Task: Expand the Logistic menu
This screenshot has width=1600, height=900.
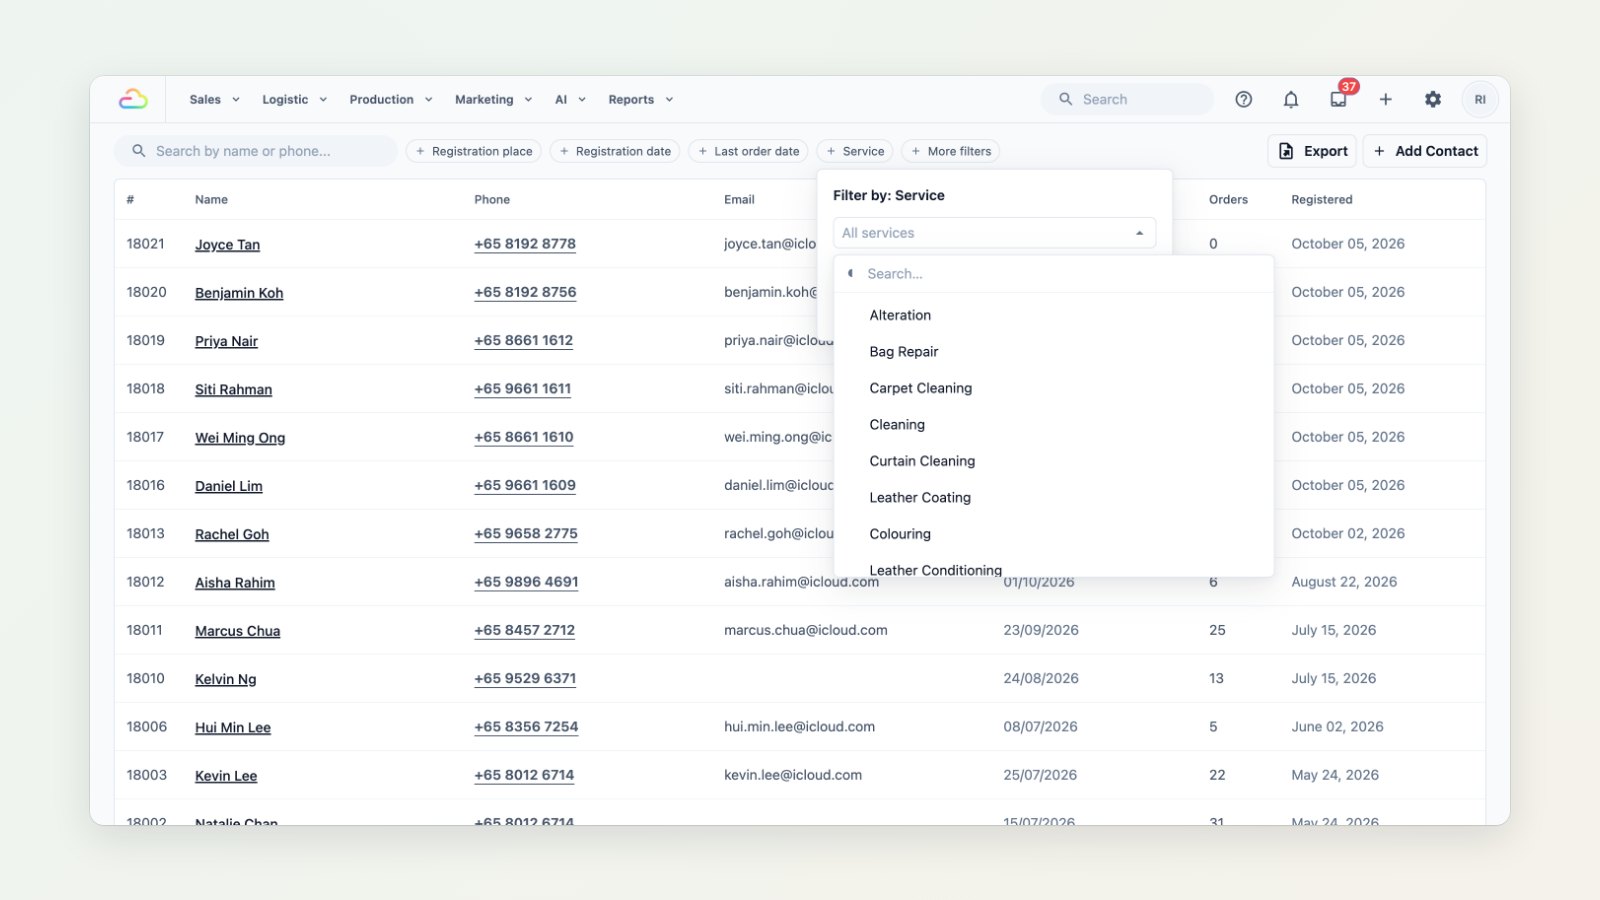Action: 294,99
